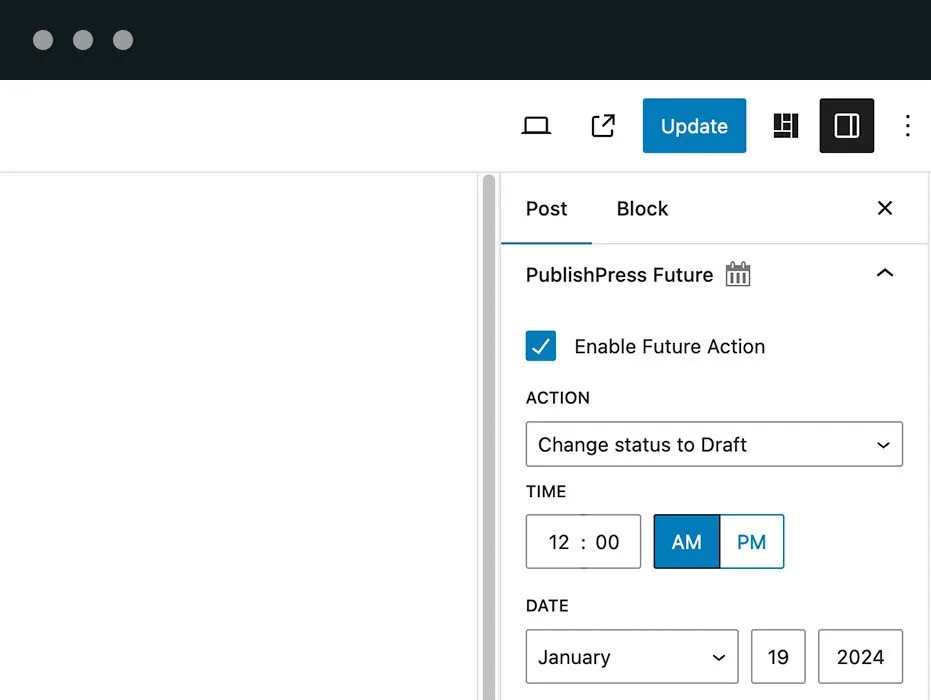This screenshot has height=700, width=931.
Task: Open the block patterns grid icon
Action: [786, 126]
